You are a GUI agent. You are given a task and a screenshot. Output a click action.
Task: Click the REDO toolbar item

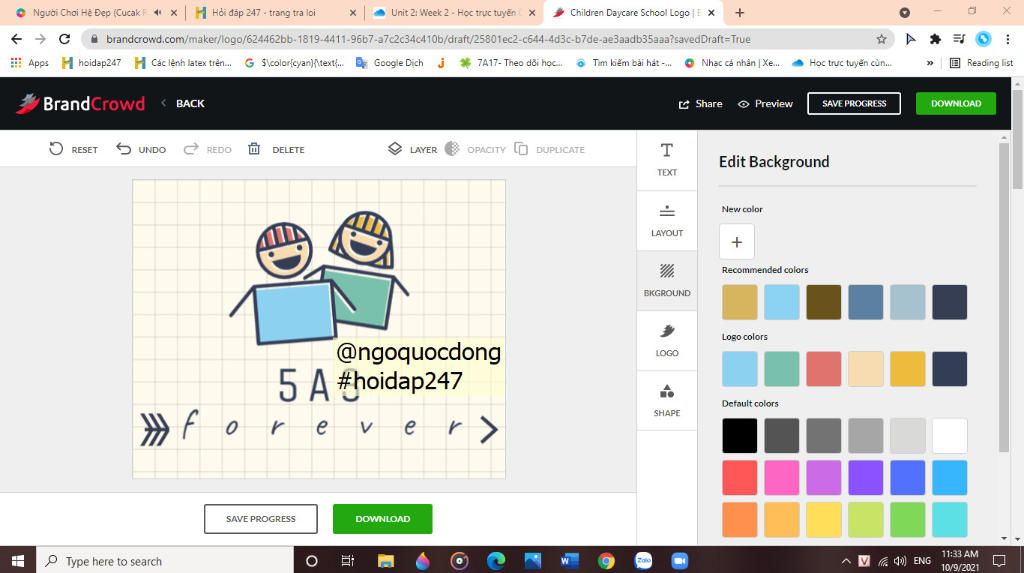[x=208, y=149]
